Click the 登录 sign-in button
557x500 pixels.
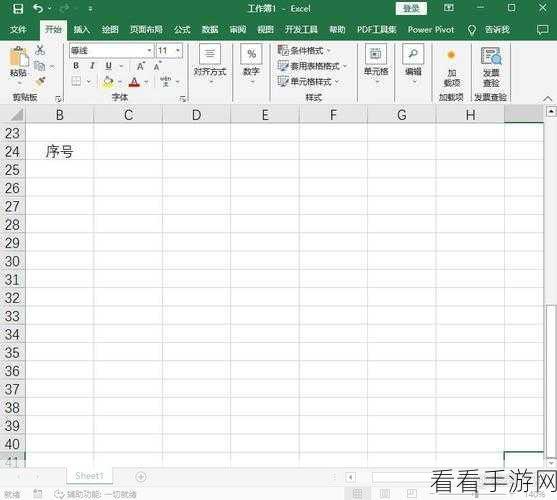(411, 9)
